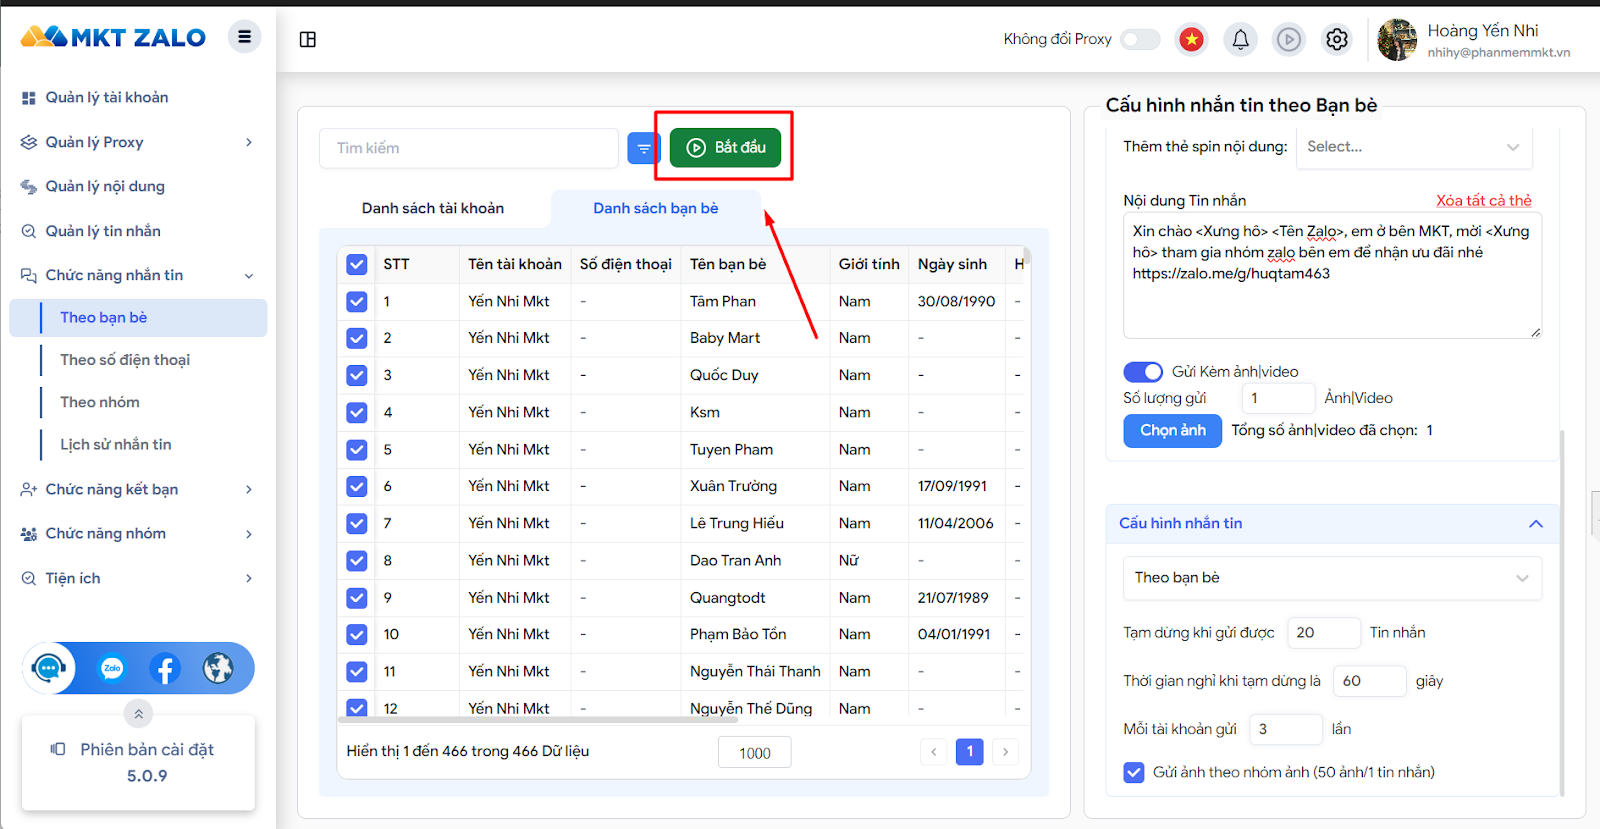Click the Xóa tất cả thẻ link
The image size is (1600, 829).
click(1484, 201)
